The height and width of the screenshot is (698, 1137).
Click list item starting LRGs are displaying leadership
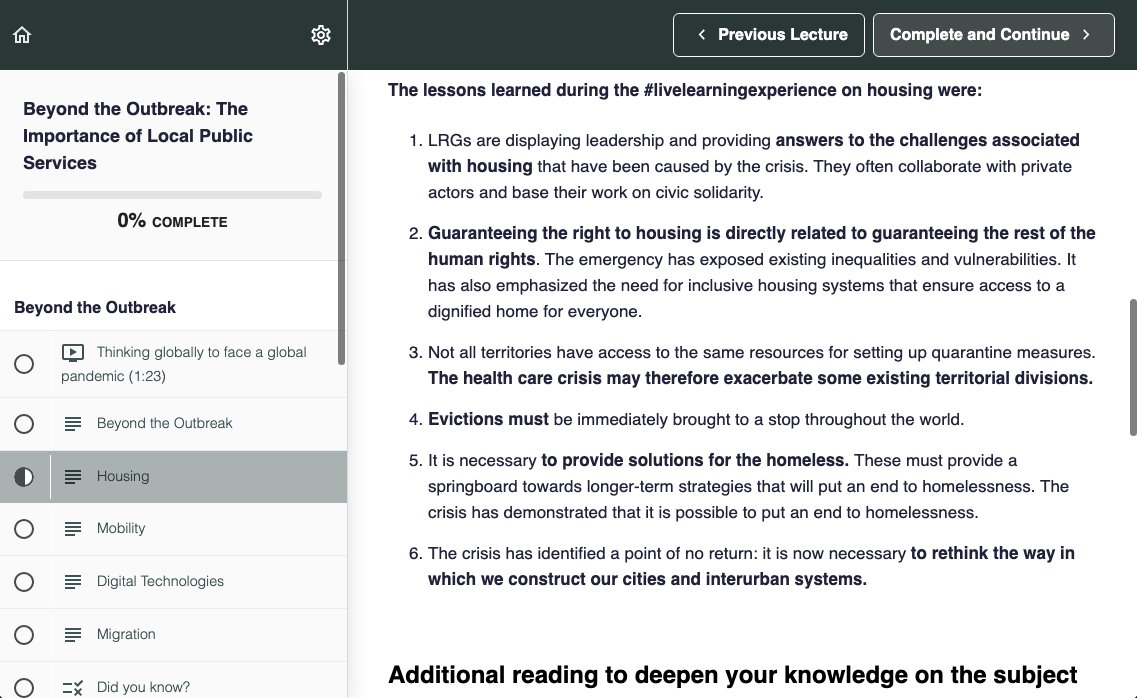tap(753, 166)
